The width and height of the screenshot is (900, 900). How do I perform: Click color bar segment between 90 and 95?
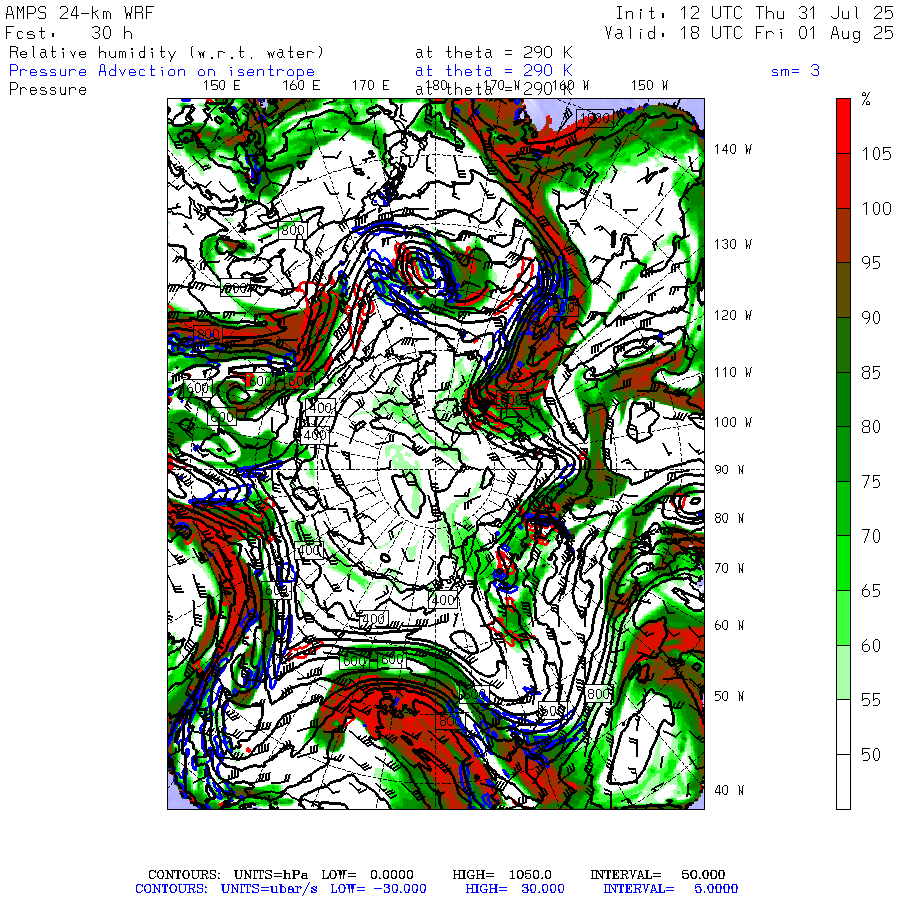tap(843, 290)
